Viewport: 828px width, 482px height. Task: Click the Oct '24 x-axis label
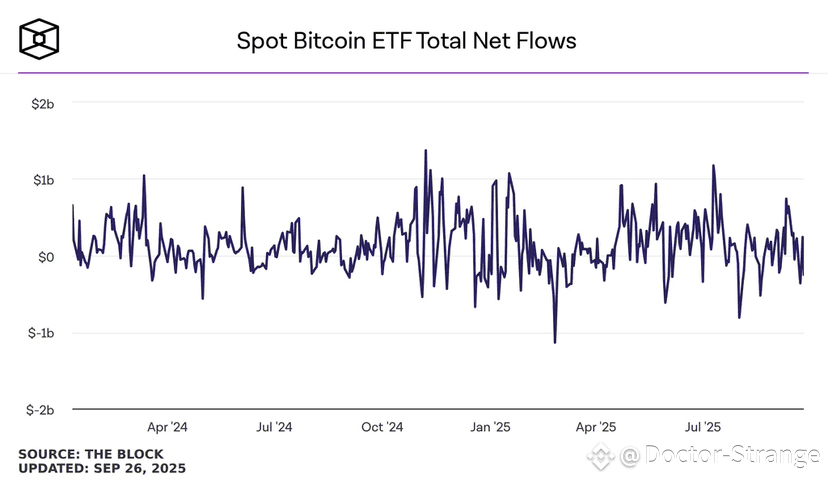(x=382, y=427)
